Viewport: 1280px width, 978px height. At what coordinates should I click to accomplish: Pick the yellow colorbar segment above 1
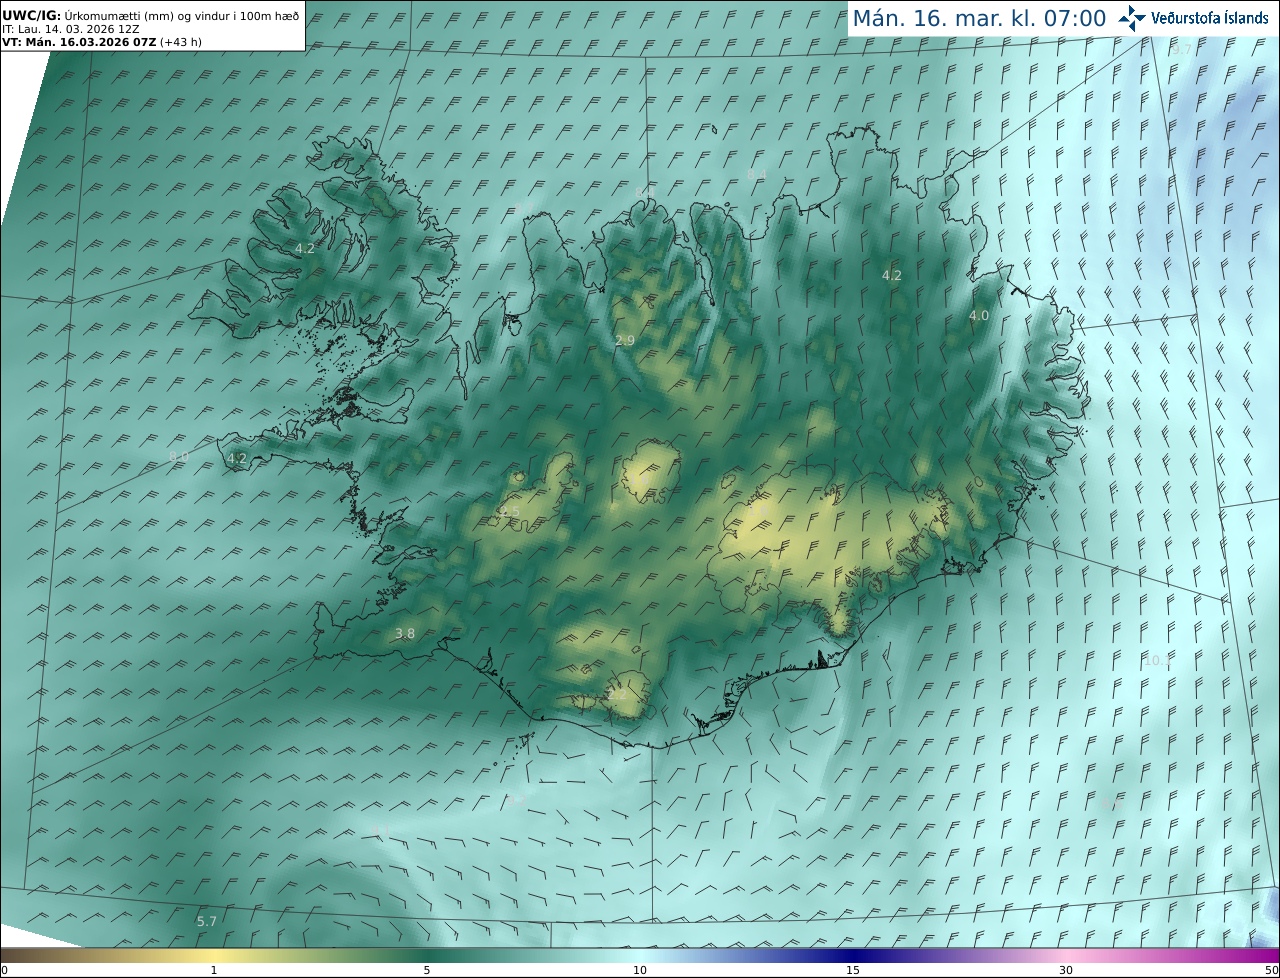click(x=213, y=955)
